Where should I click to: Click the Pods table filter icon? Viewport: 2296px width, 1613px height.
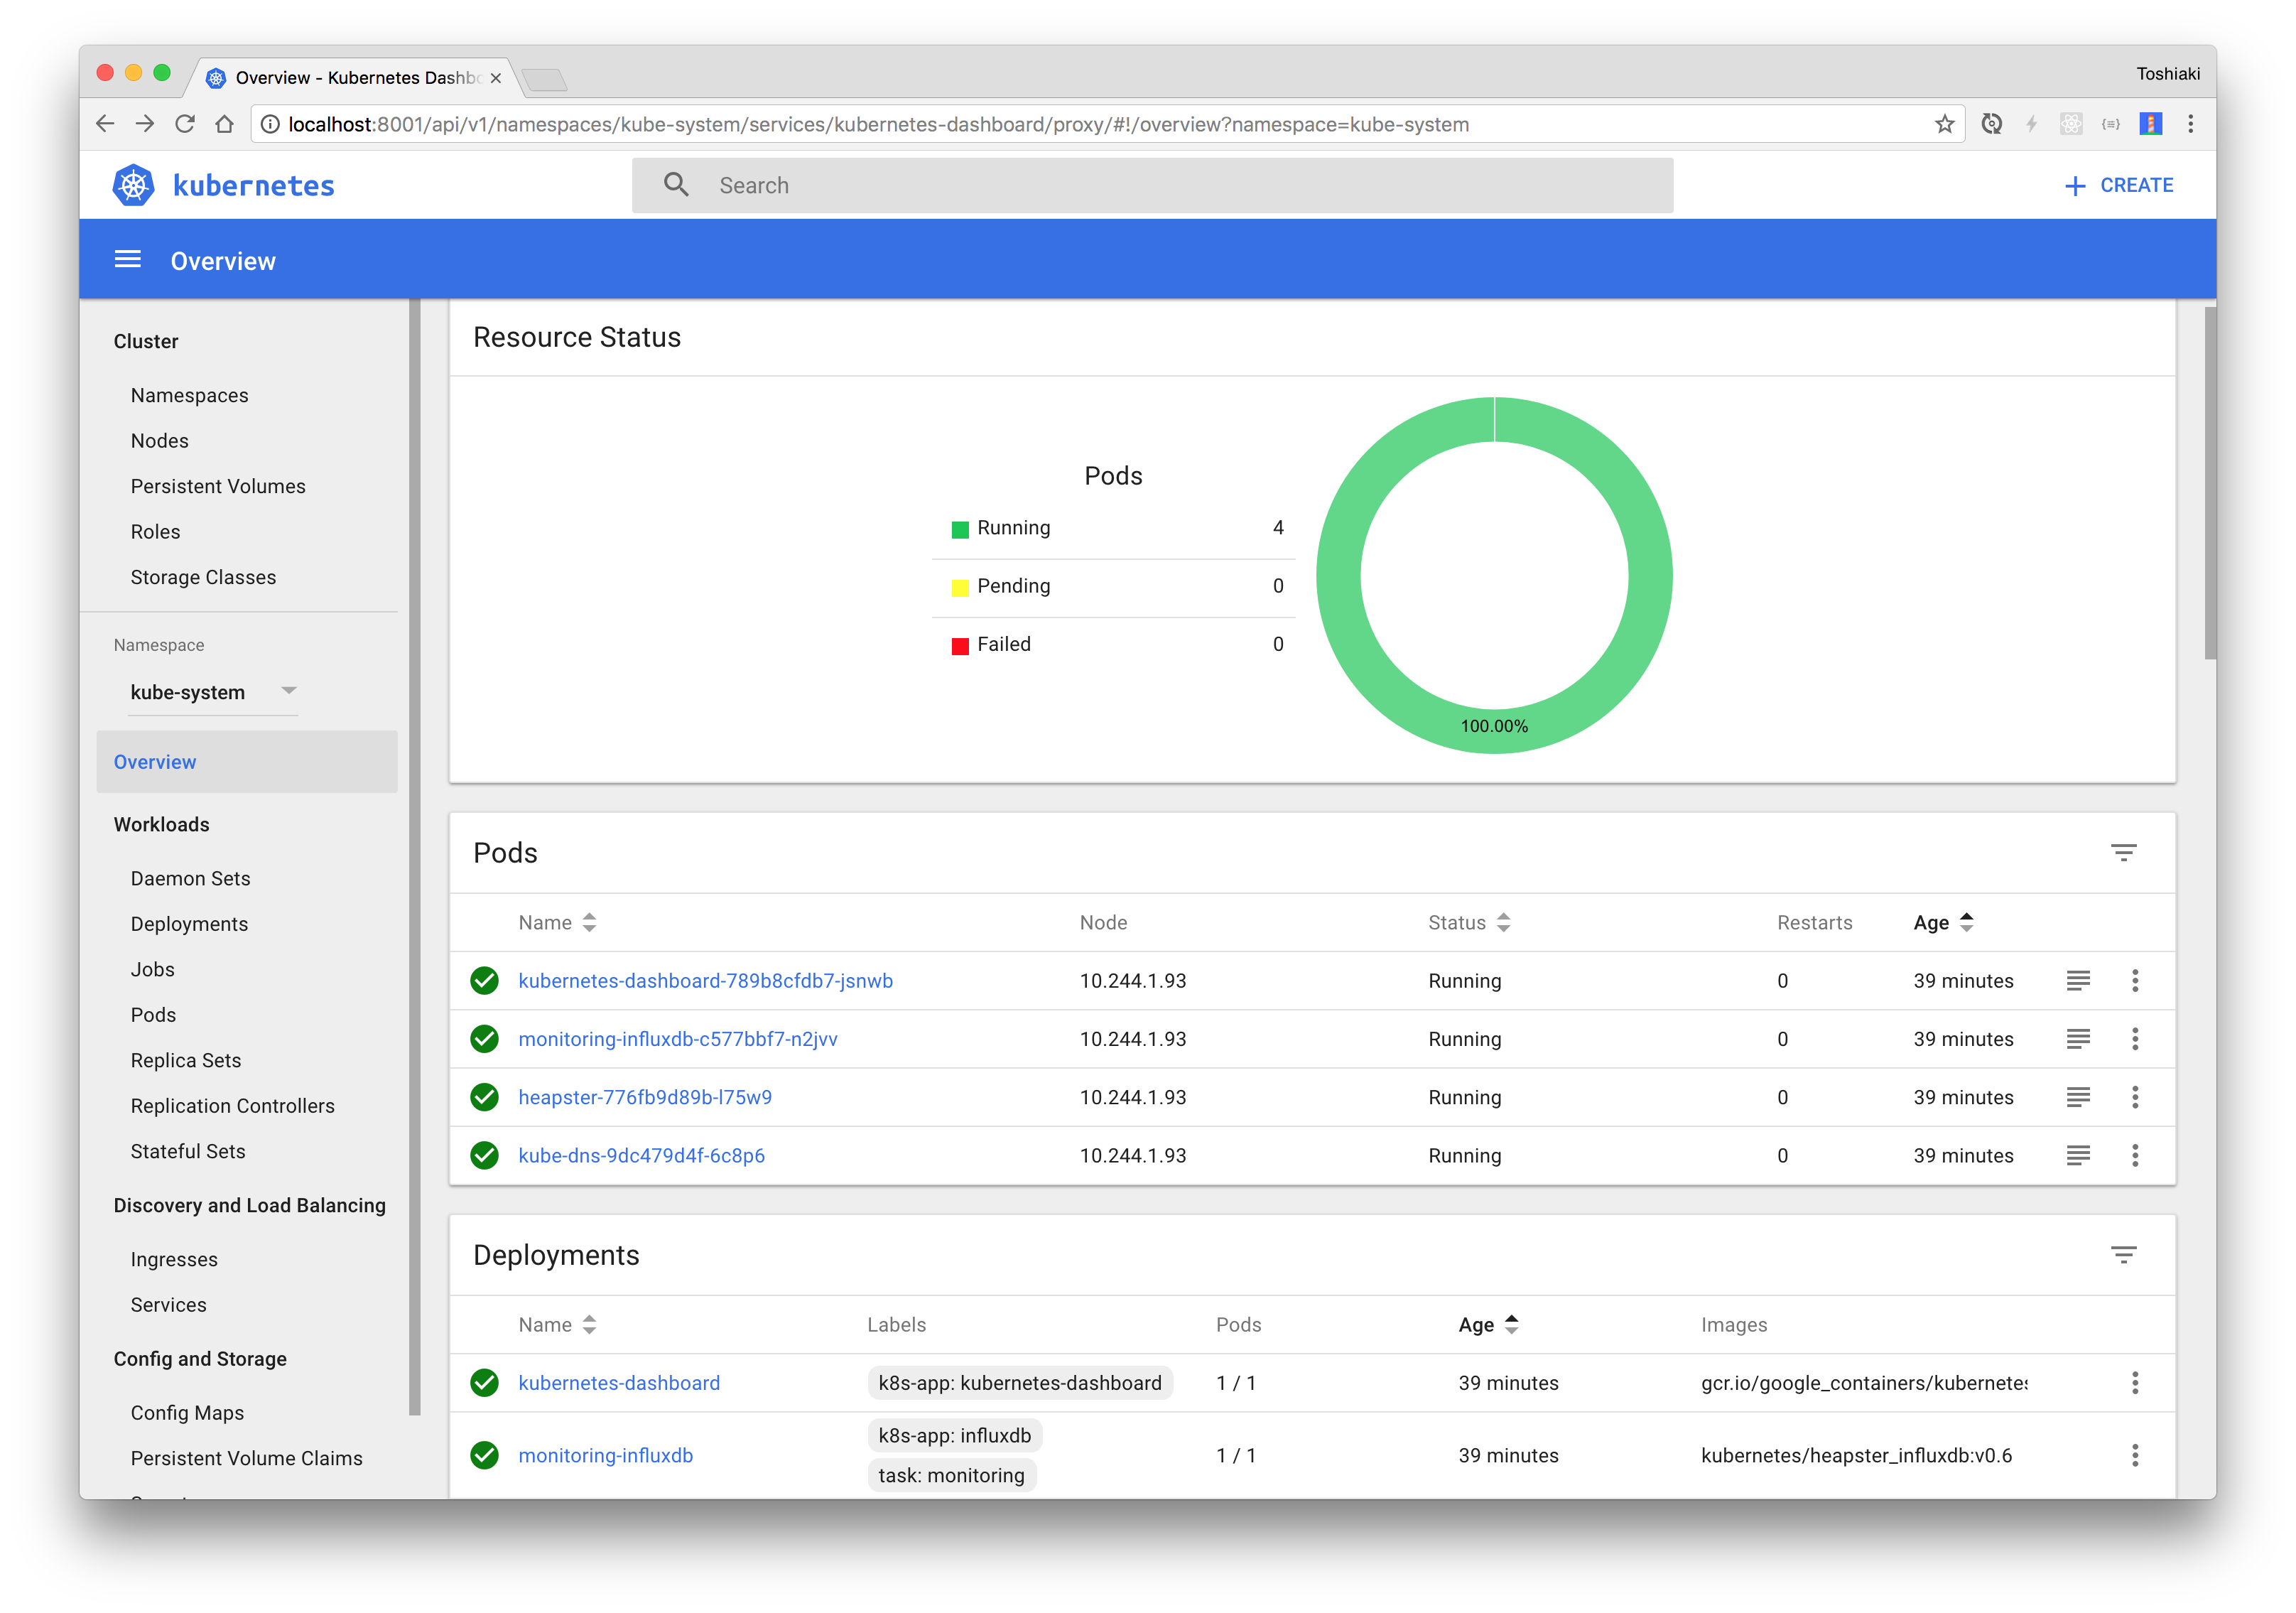point(2123,852)
